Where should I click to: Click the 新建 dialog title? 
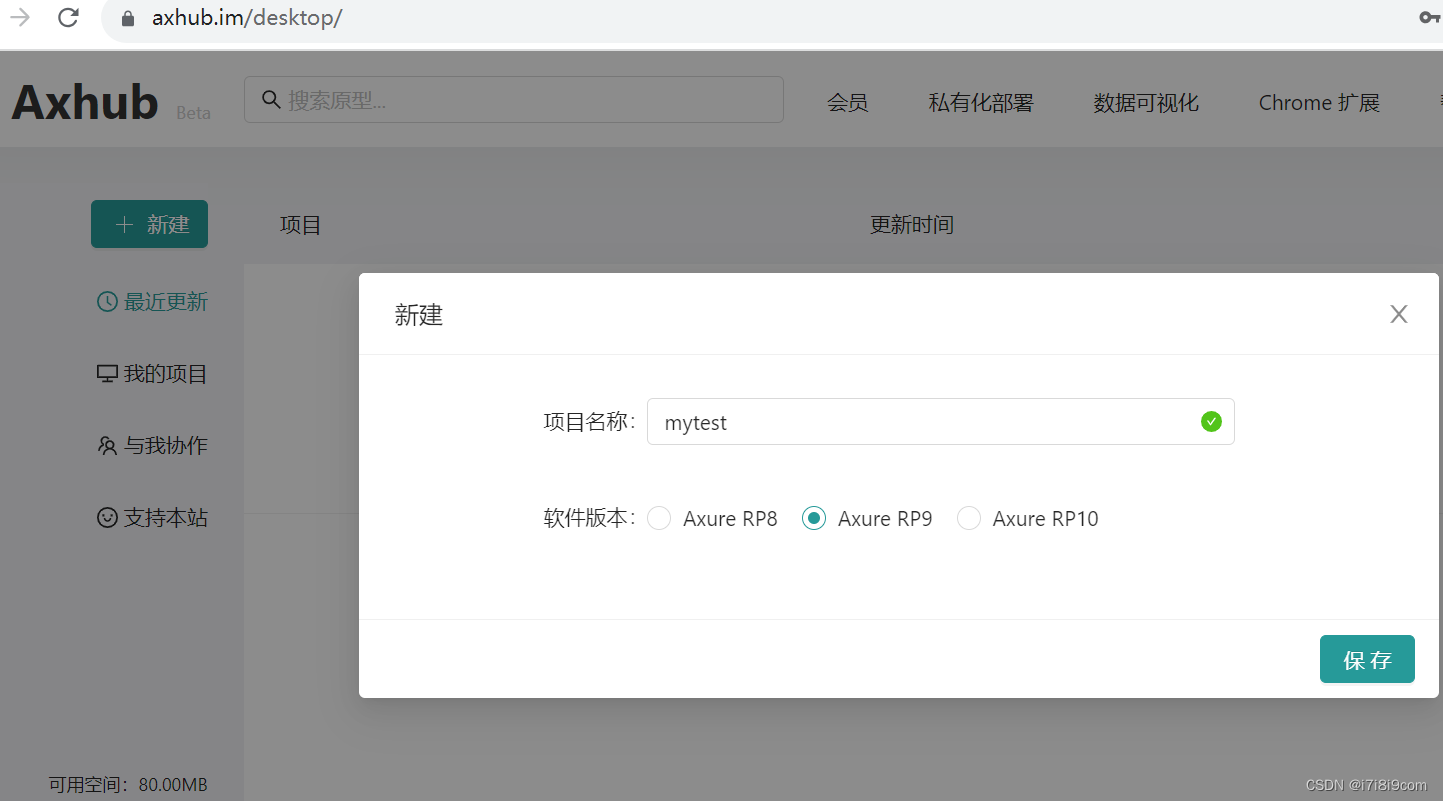tap(419, 316)
